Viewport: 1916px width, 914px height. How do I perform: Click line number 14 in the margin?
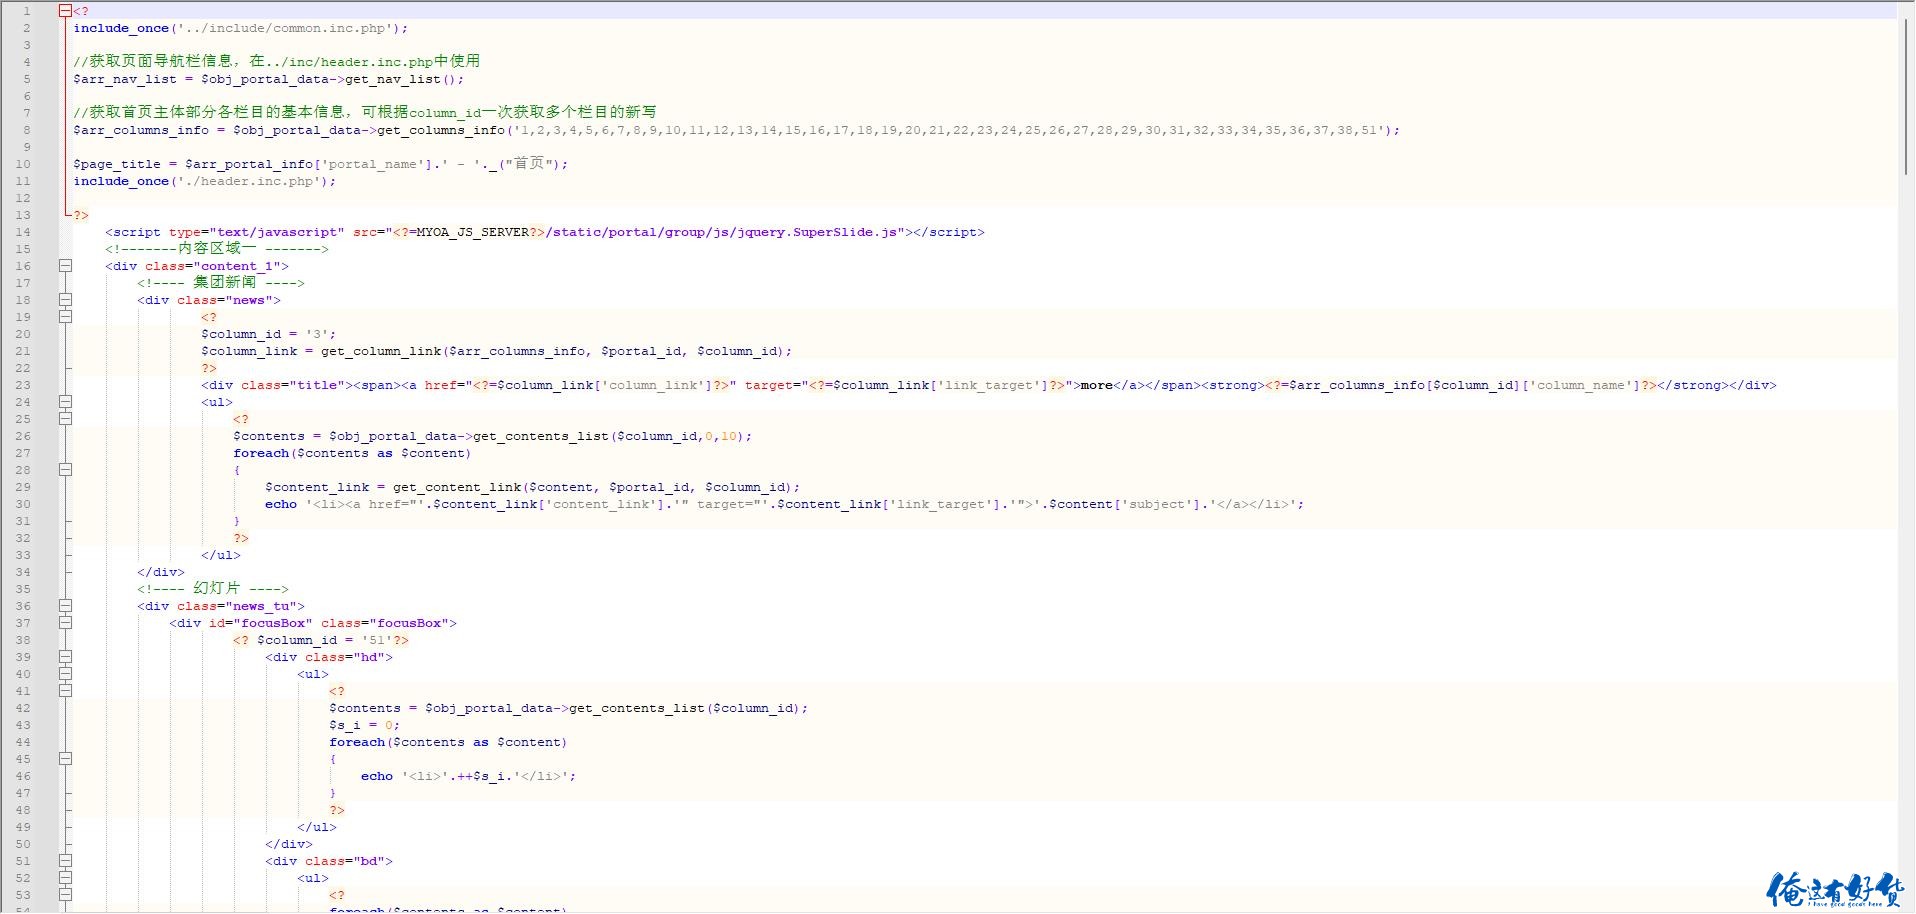[x=23, y=232]
